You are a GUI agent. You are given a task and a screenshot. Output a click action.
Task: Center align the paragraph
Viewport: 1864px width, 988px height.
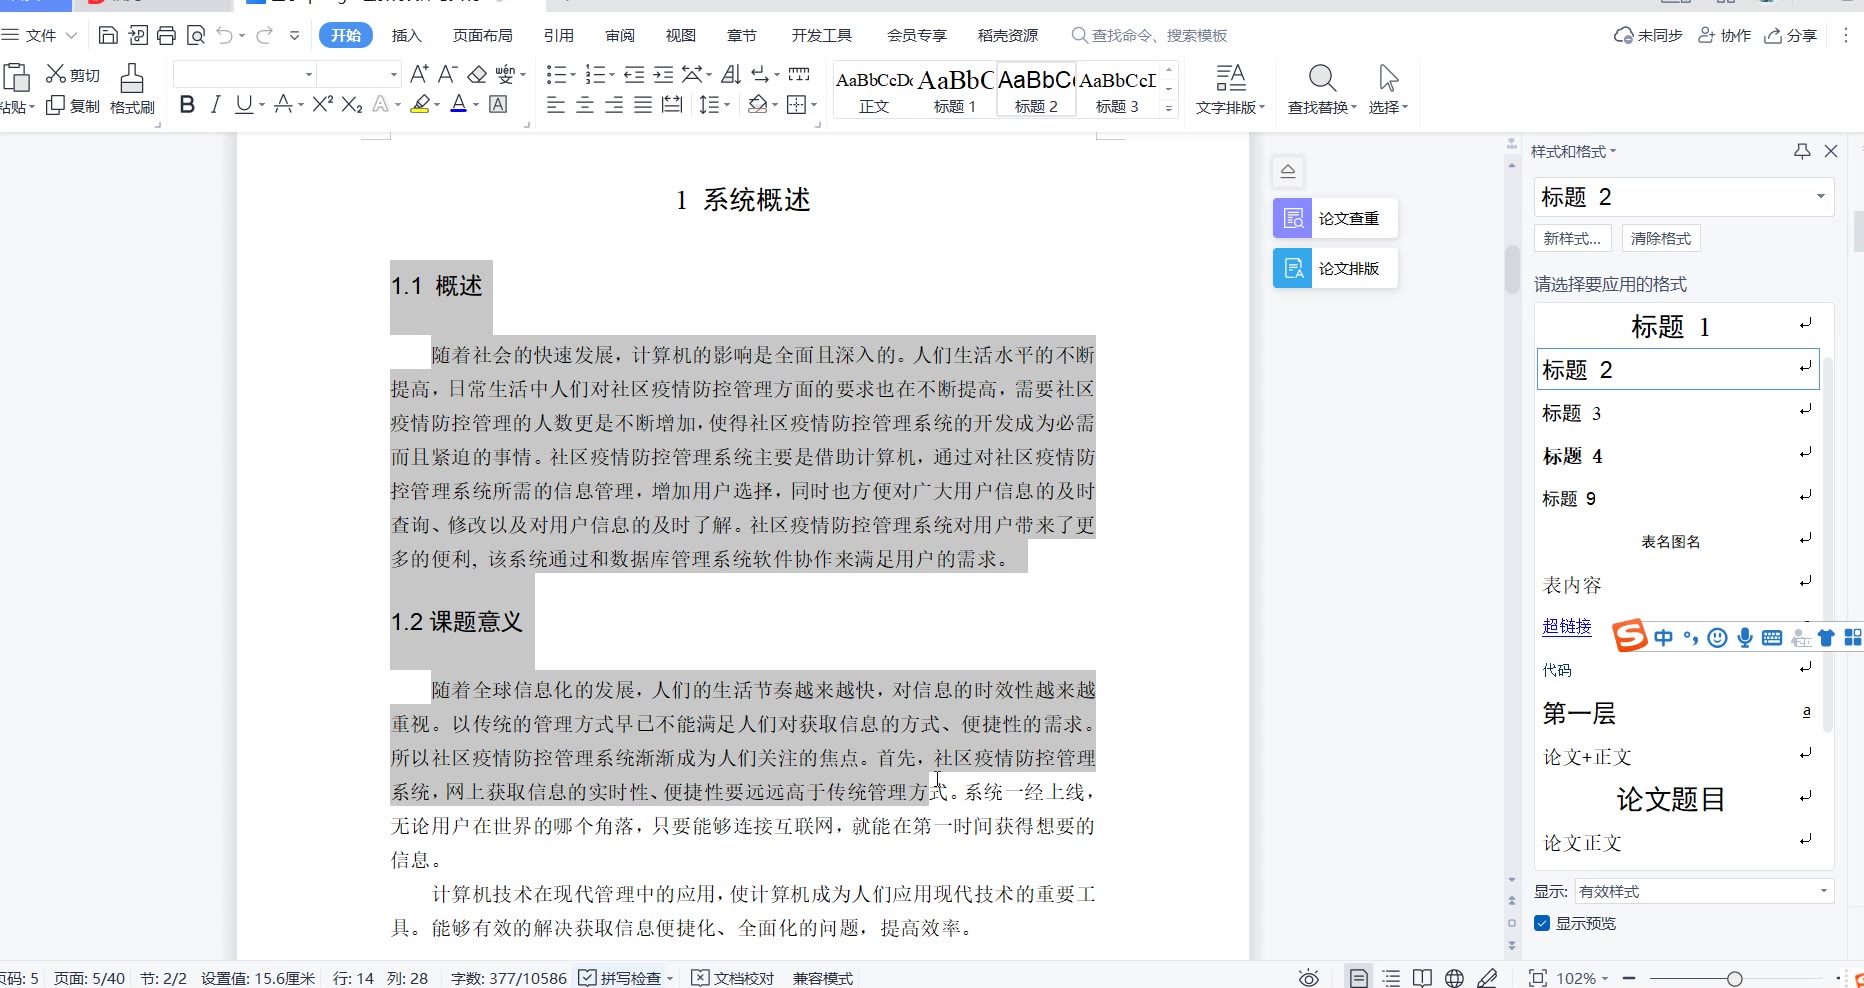pos(585,104)
